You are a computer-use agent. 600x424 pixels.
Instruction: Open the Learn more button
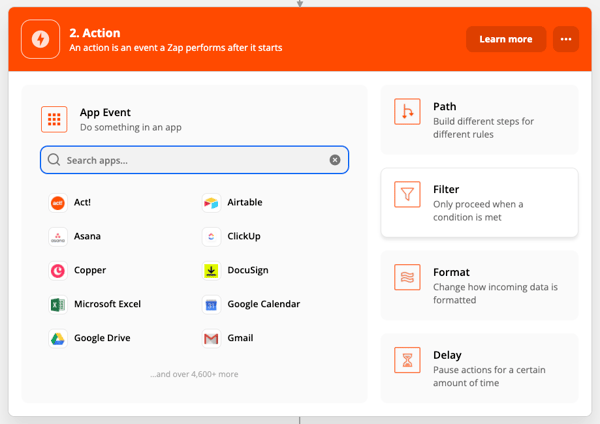[506, 39]
